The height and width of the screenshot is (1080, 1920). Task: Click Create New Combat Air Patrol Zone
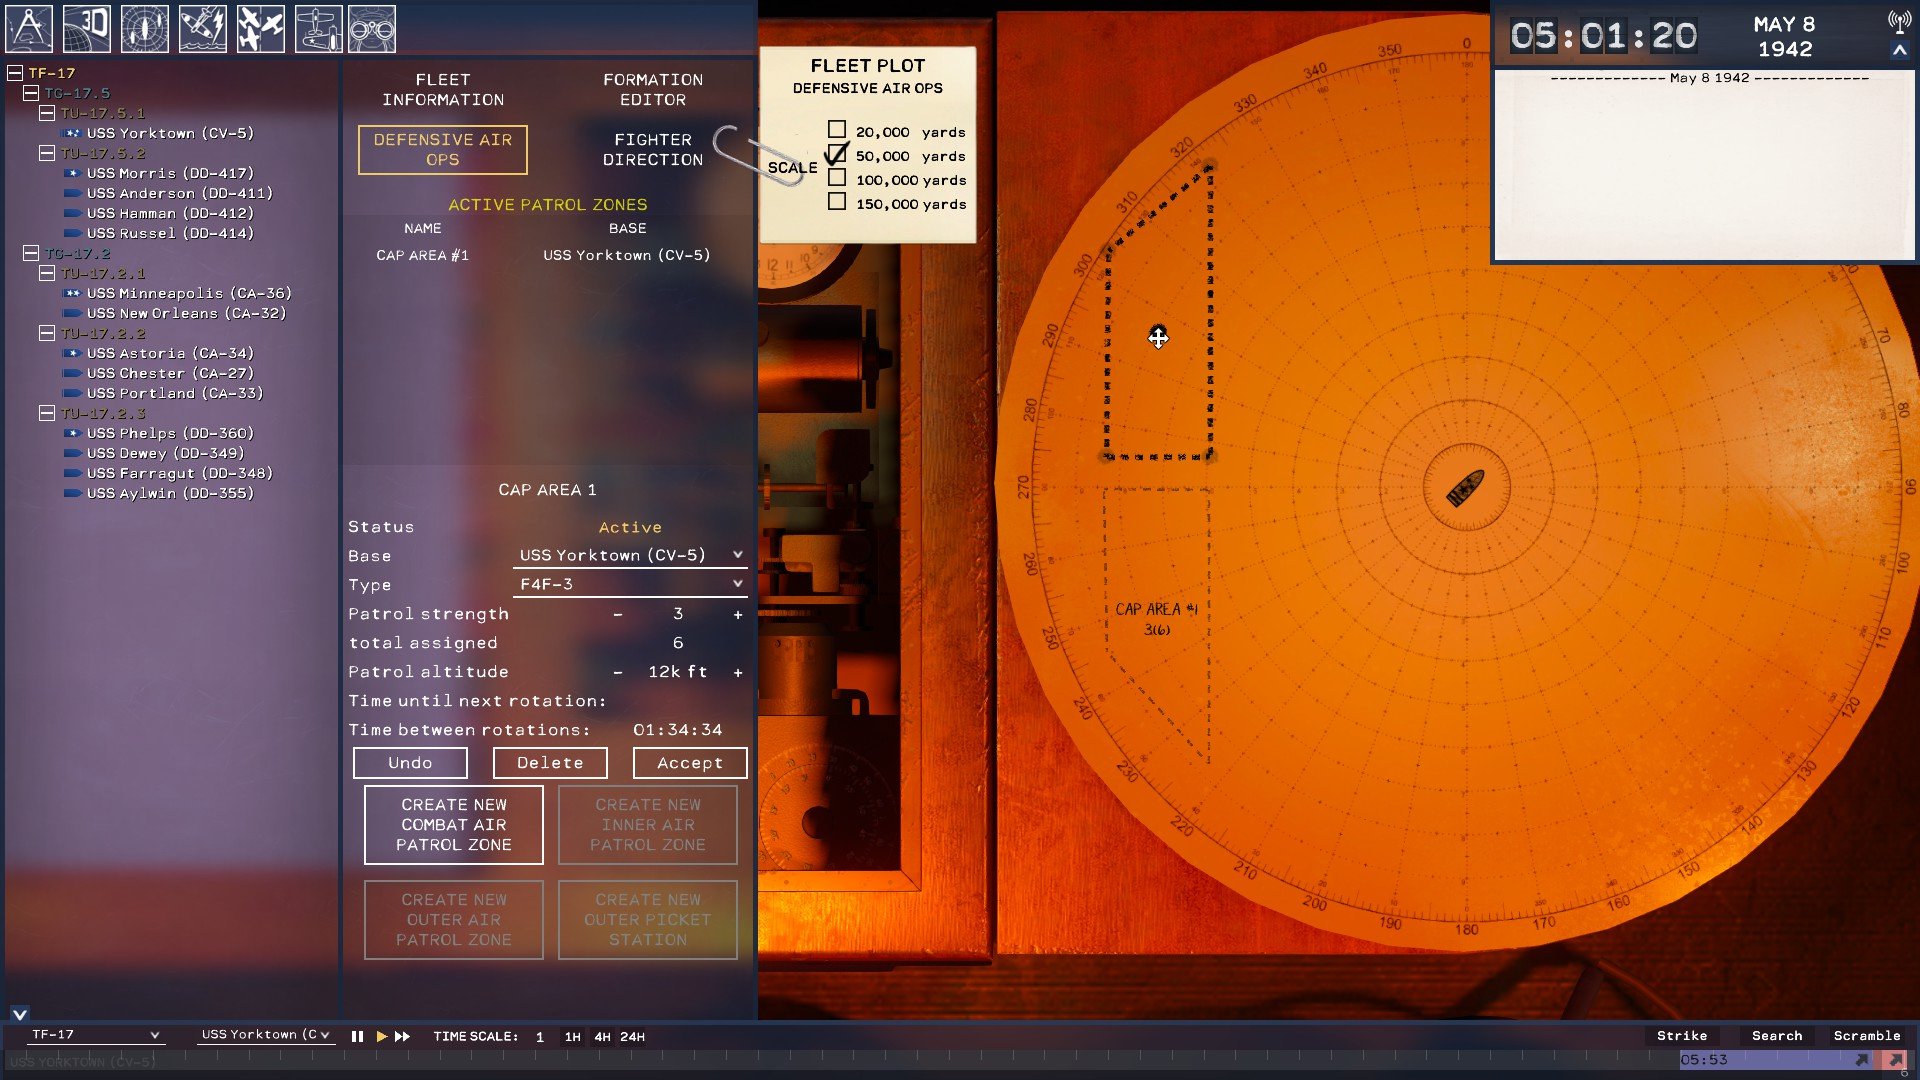pyautogui.click(x=453, y=825)
